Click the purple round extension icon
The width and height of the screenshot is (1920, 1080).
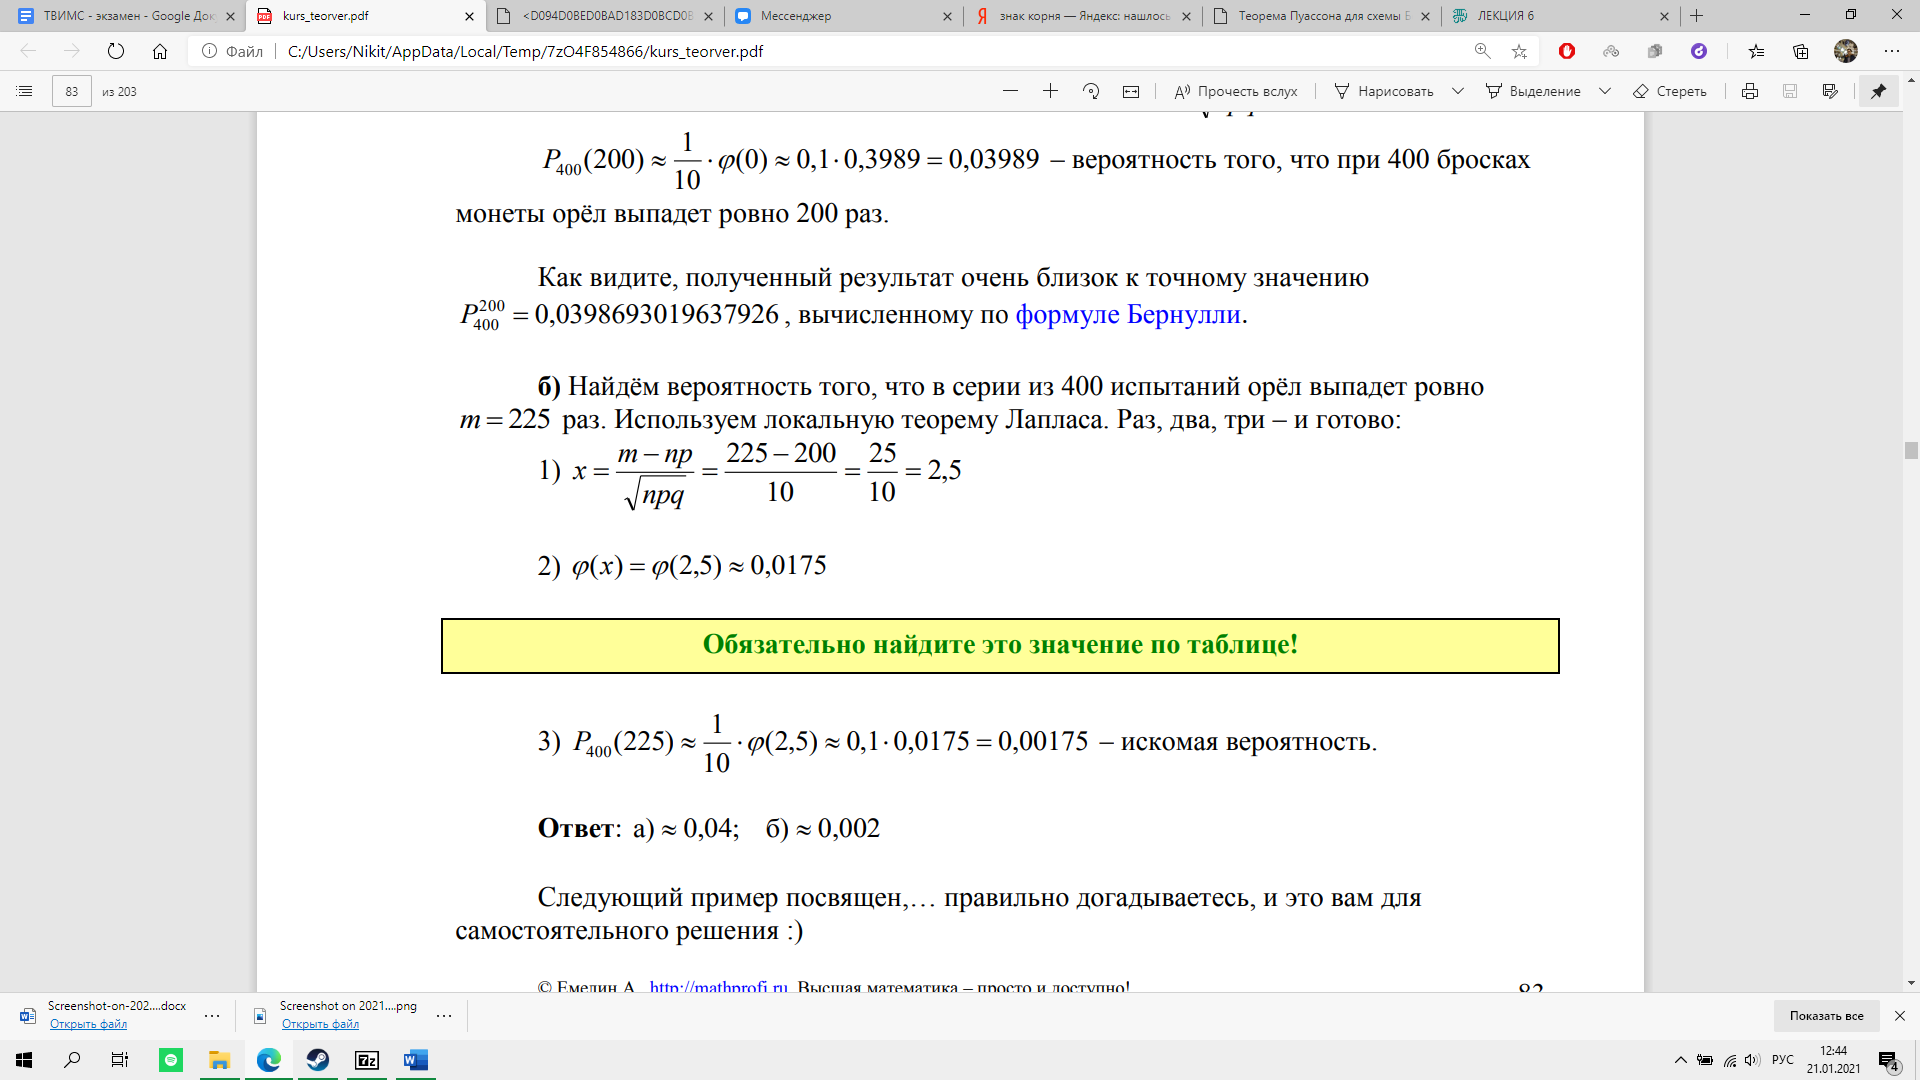pyautogui.click(x=1699, y=51)
